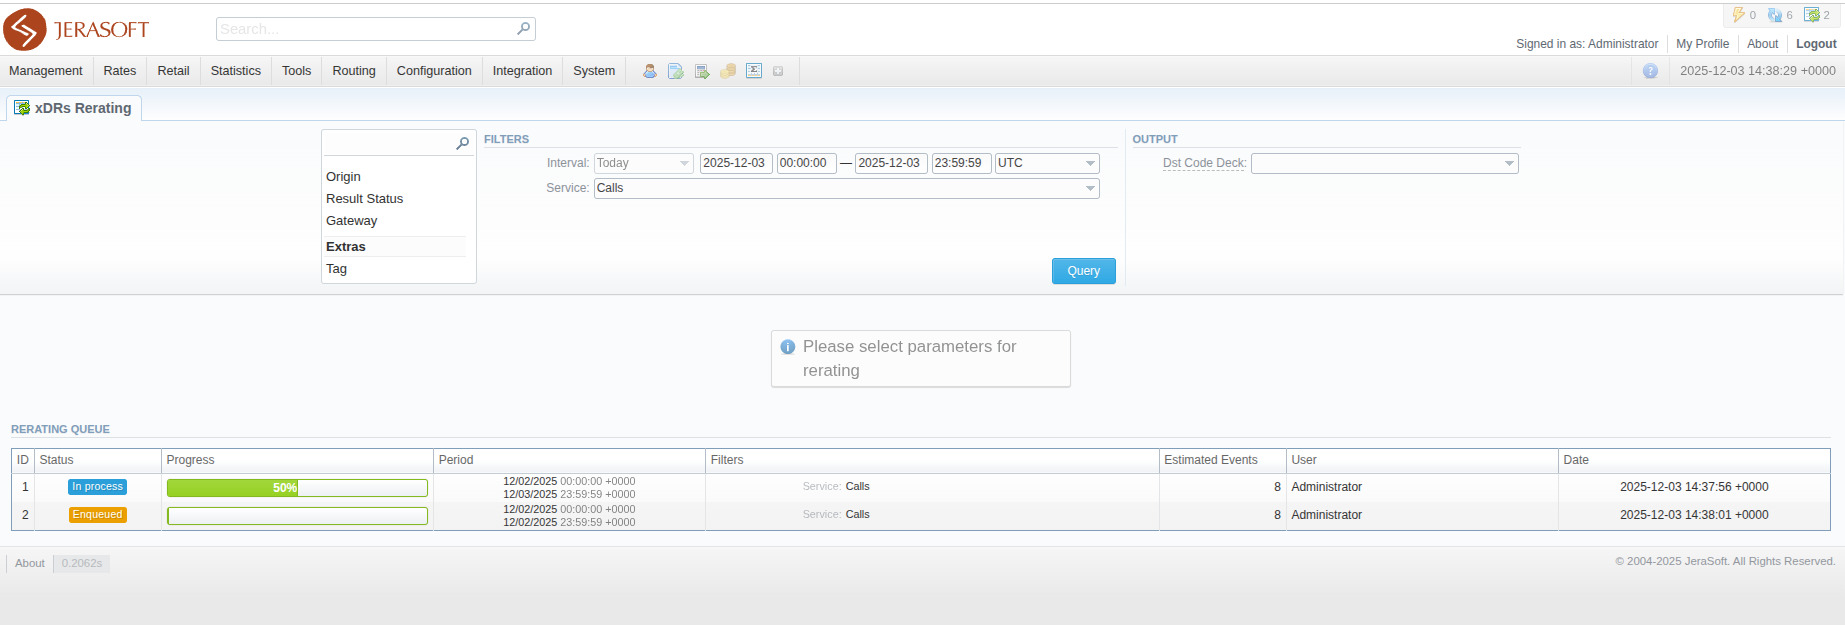1845x625 pixels.
Task: Click the lightning bolt events indicator
Action: coord(1739,15)
